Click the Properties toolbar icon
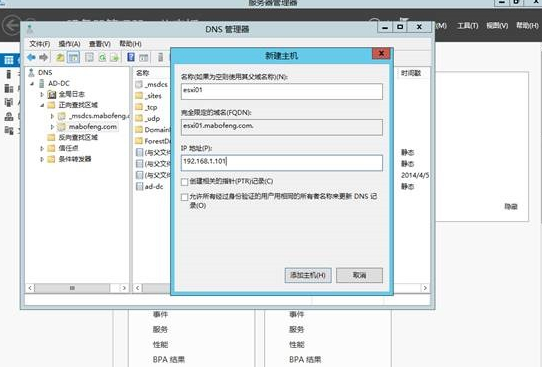Image resolution: width=542 pixels, height=367 pixels. (x=89, y=57)
